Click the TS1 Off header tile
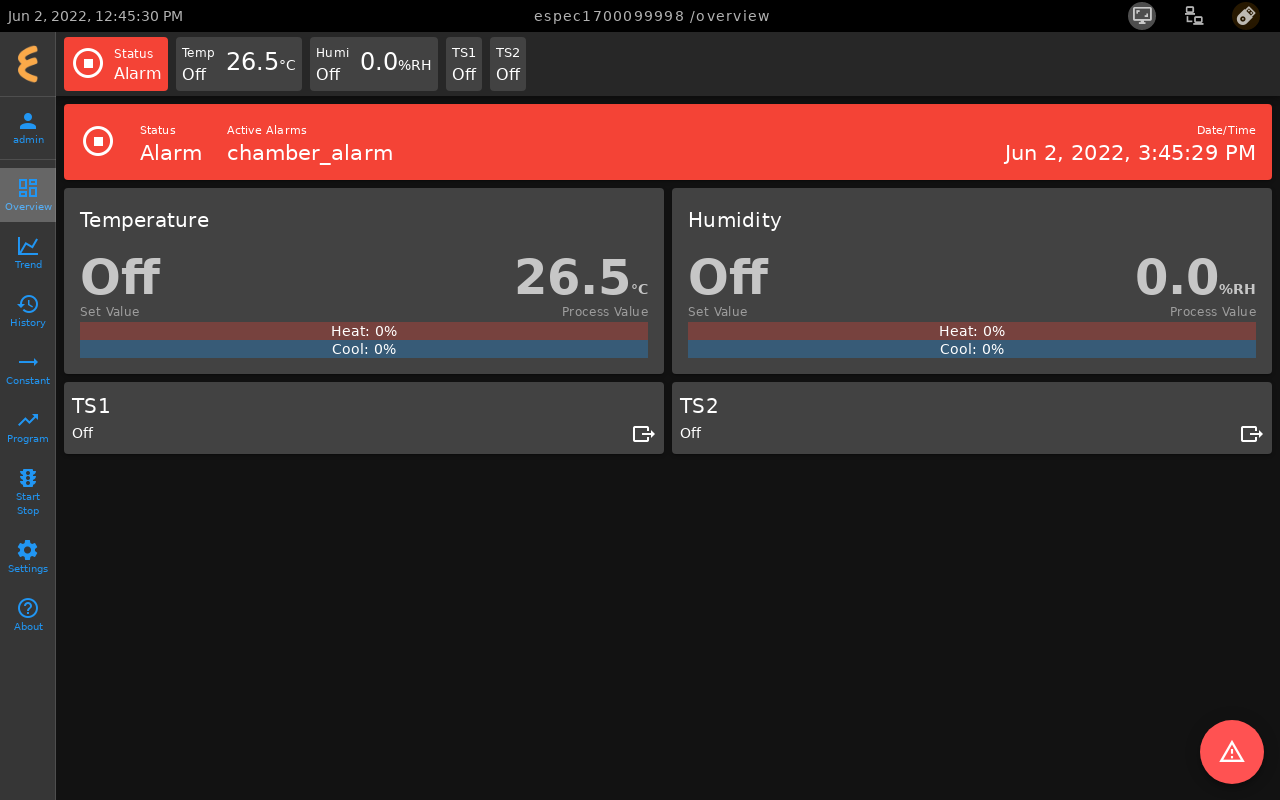This screenshot has width=1280, height=800. tap(464, 64)
